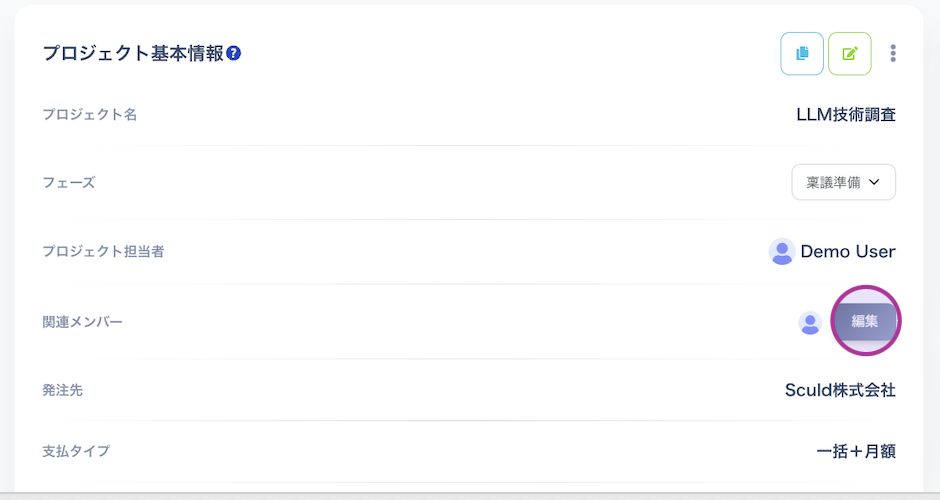Click the 支払タイプ field label
The width and height of the screenshot is (940, 500).
(75, 451)
